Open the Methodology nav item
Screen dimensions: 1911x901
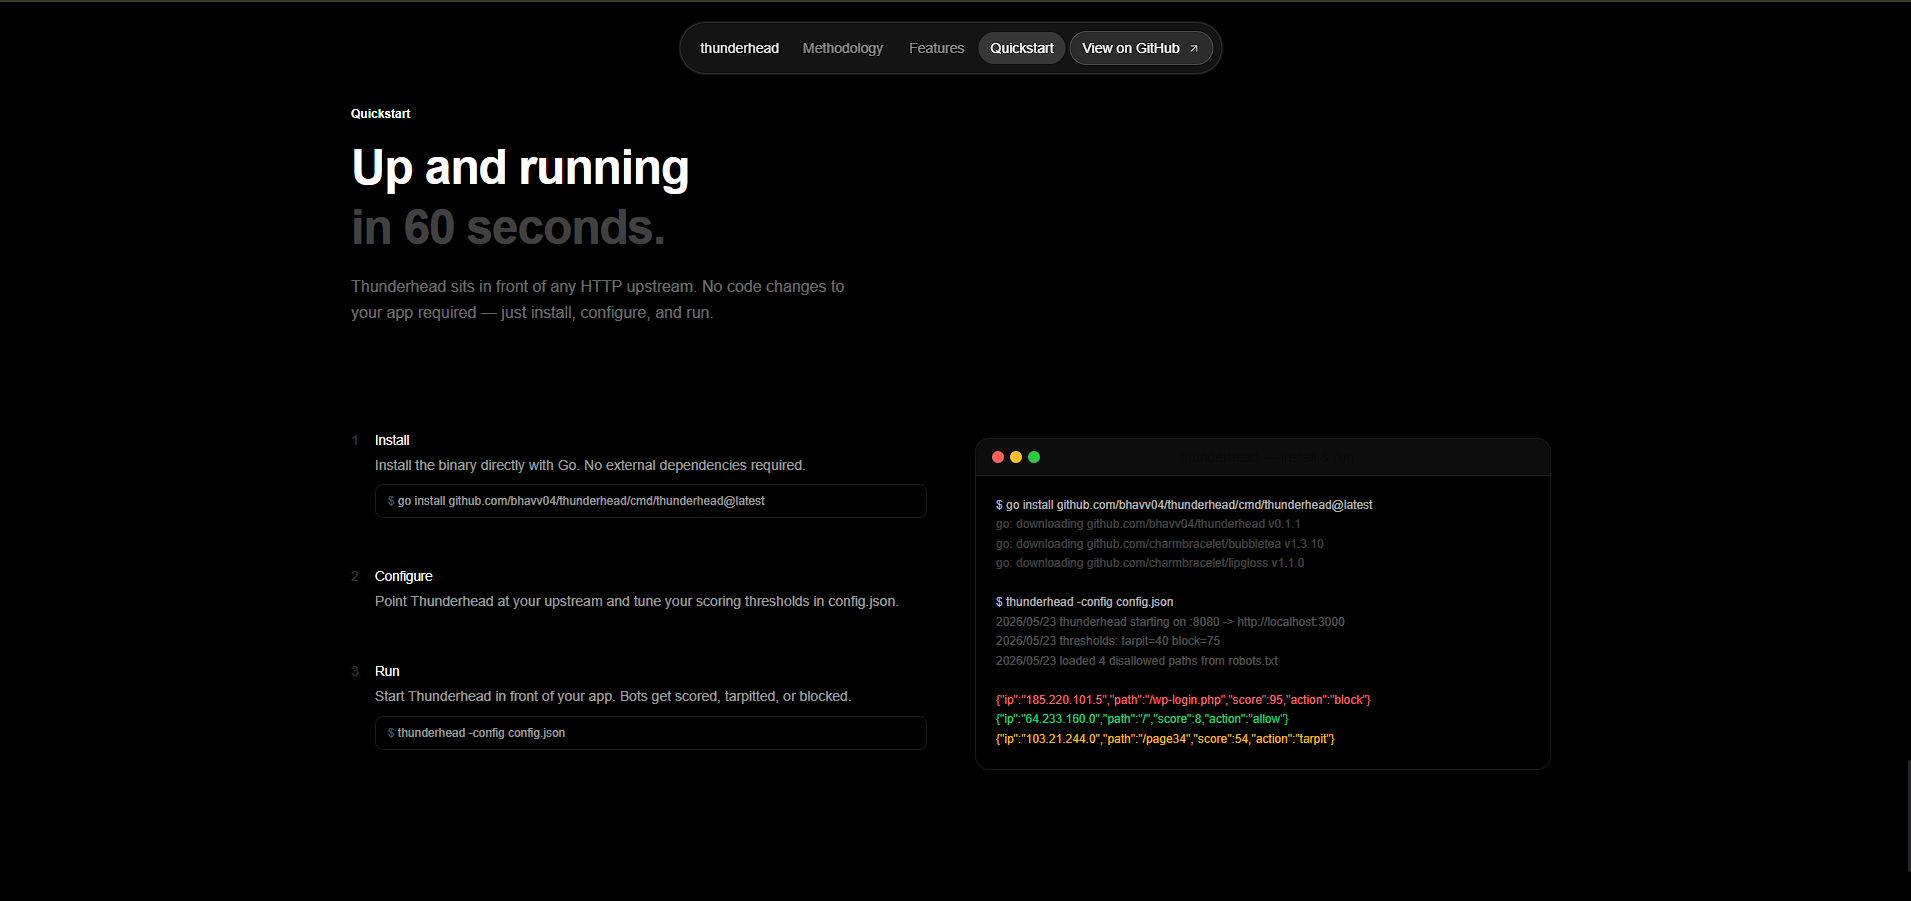[842, 48]
